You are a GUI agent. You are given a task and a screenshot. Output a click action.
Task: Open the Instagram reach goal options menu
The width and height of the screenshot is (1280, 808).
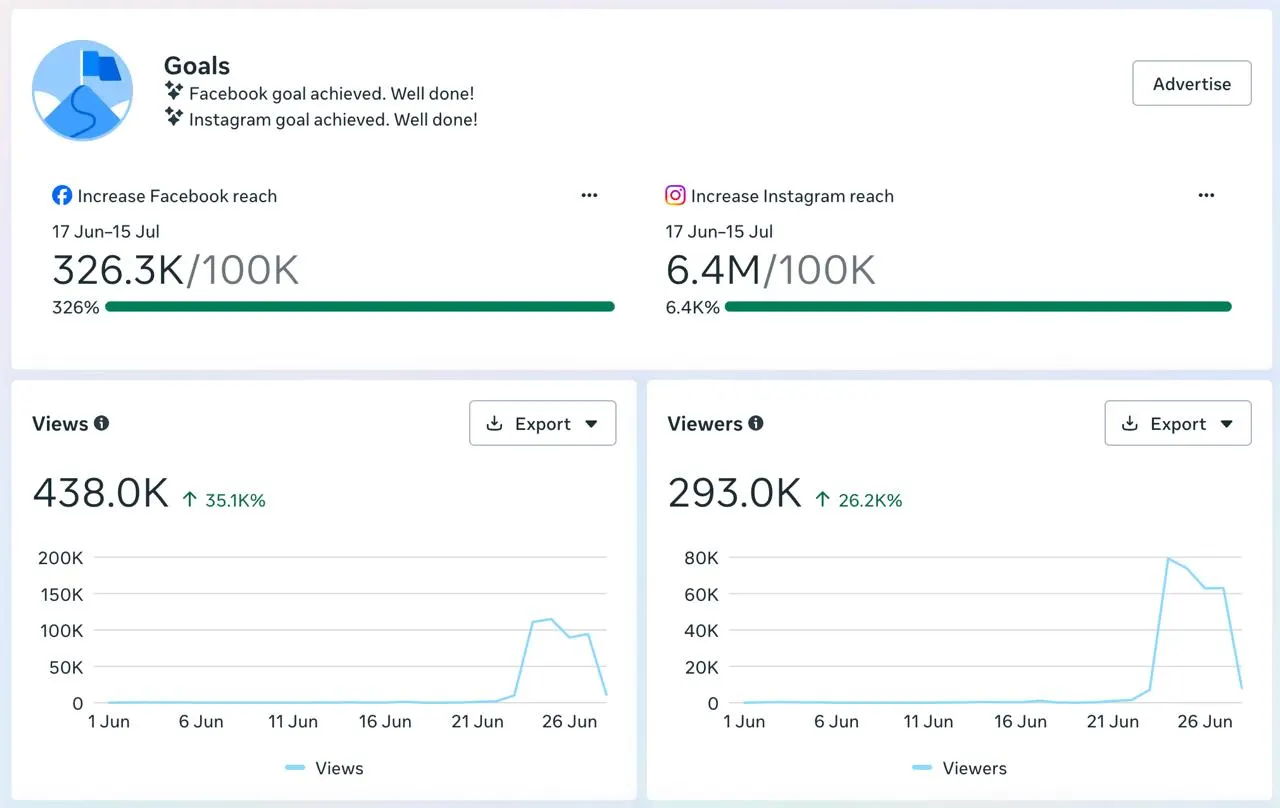(x=1206, y=196)
